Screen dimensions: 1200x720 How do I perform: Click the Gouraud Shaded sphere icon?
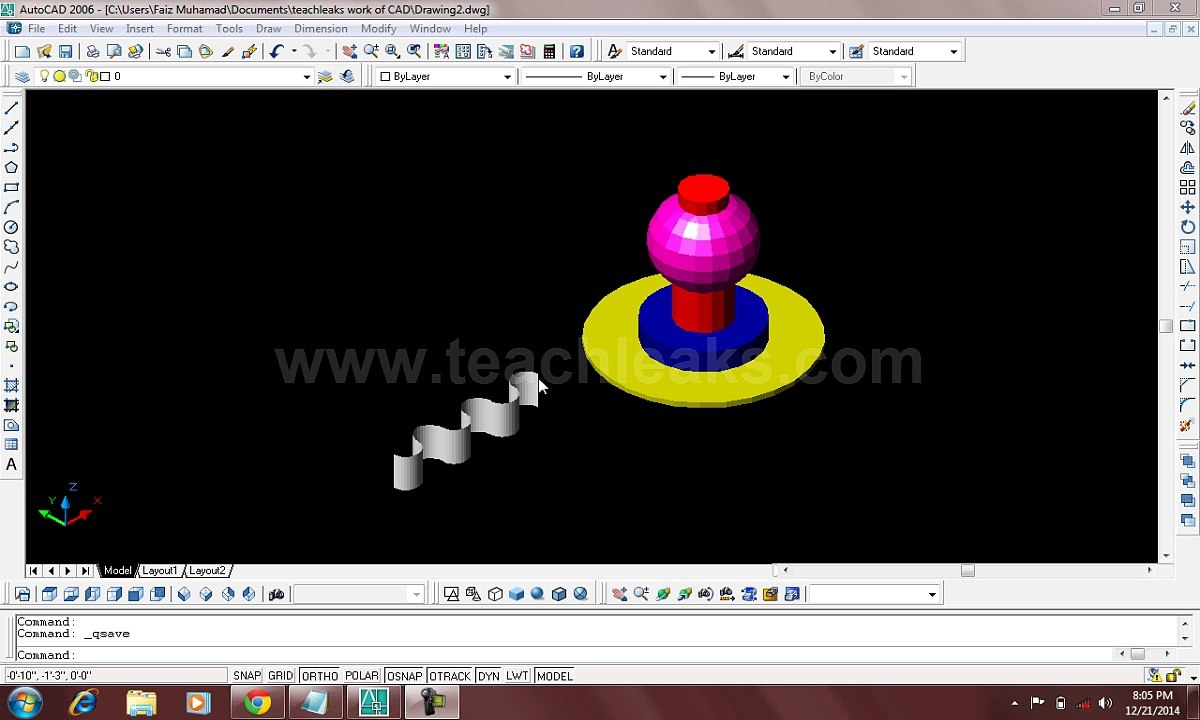point(538,594)
